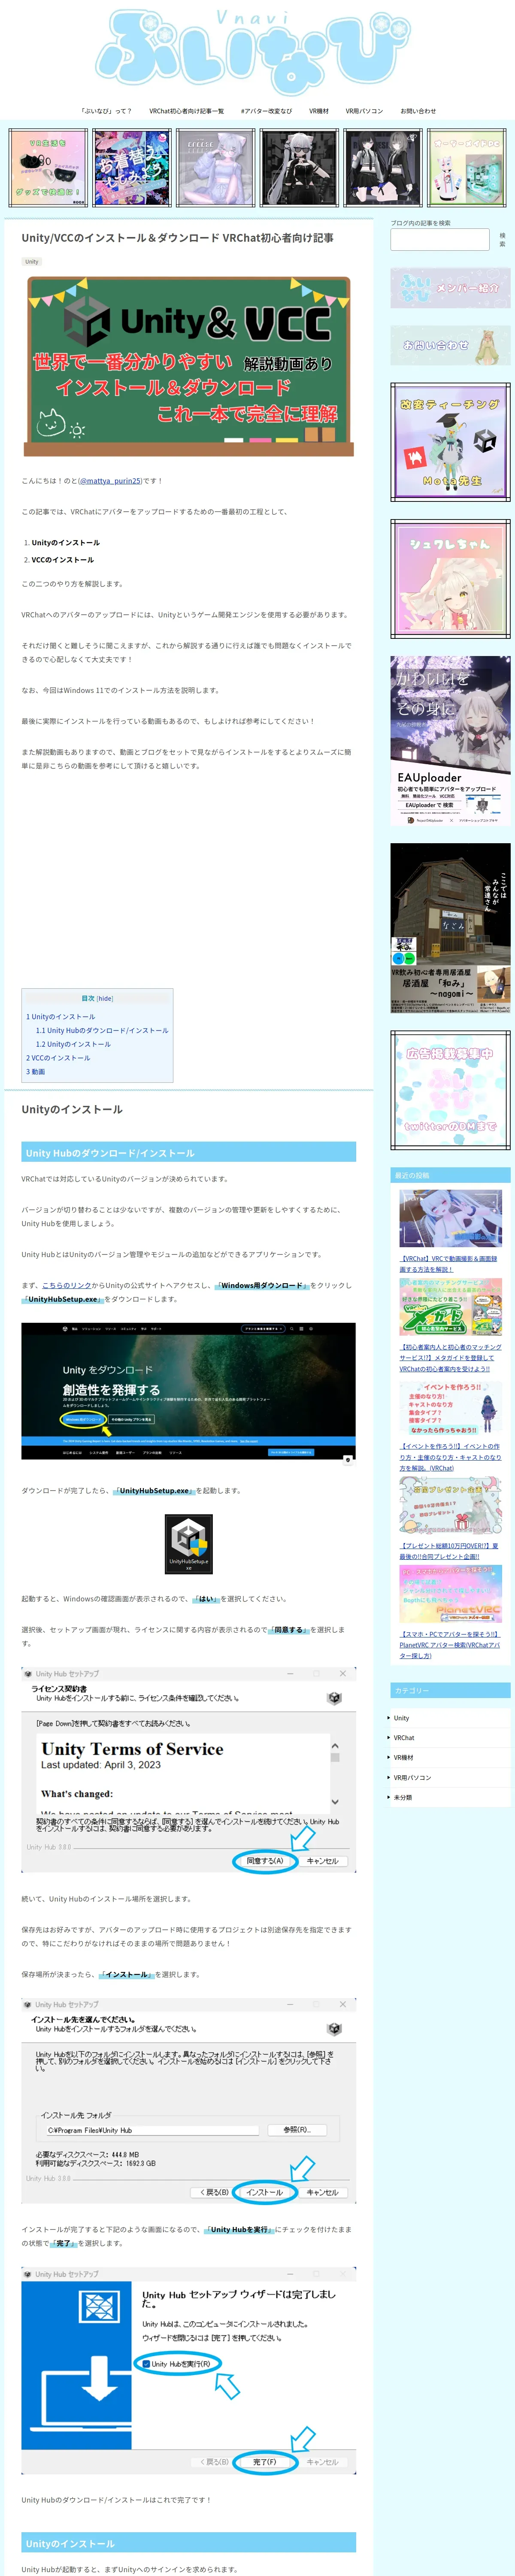The image size is (515, 2576).
Task: Open the EAUploader sidebar advertisement
Action: (x=450, y=741)
